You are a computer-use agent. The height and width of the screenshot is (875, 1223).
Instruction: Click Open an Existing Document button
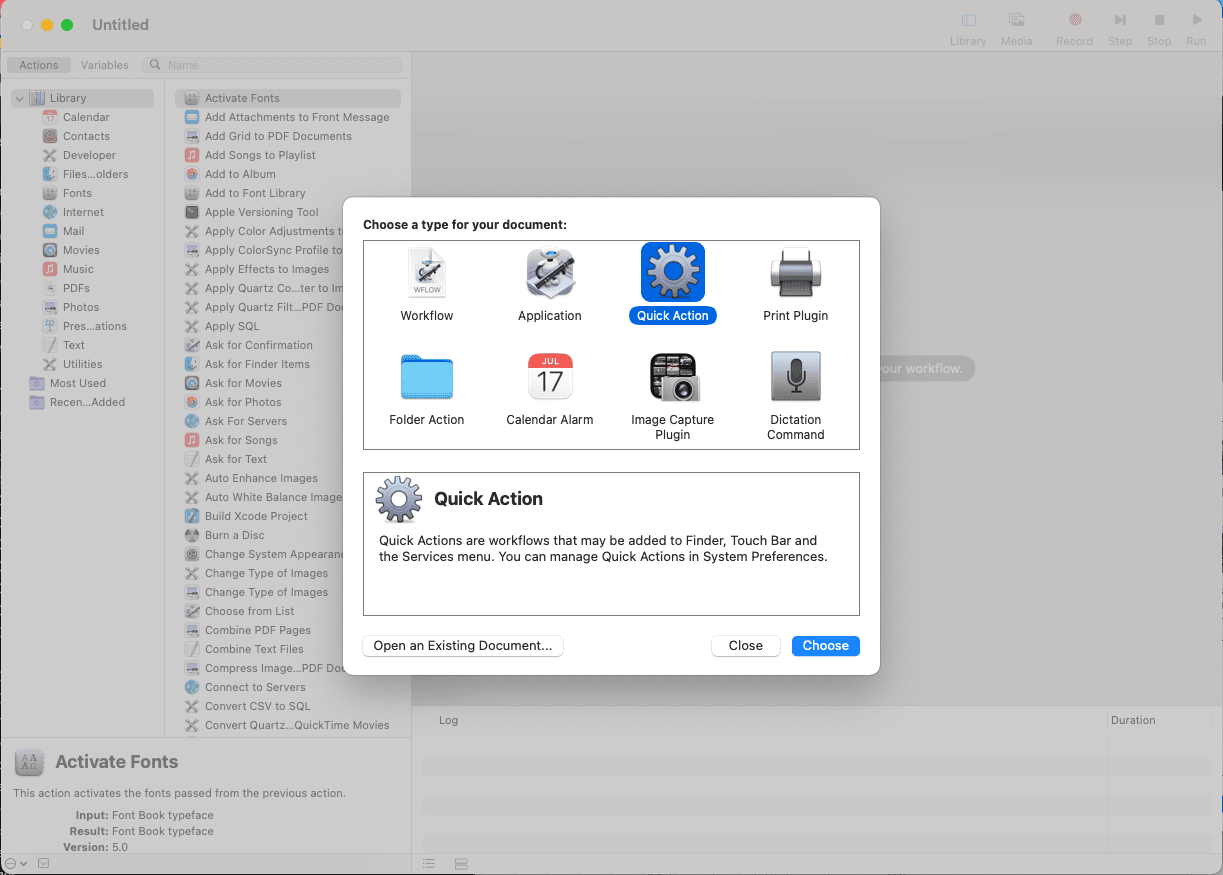463,646
